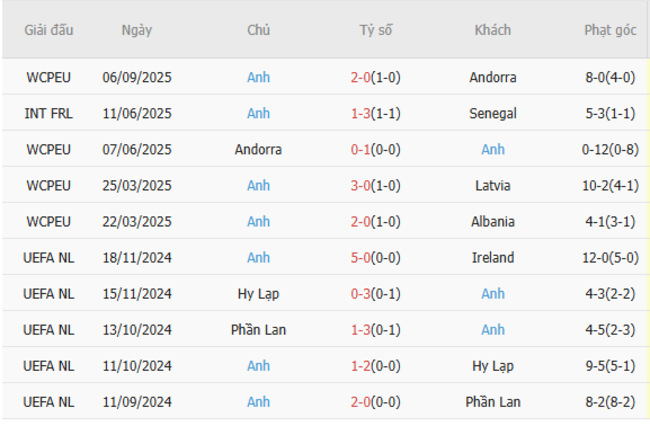Screen dimensions: 650x426
Task: Click the 'Tỷ số' column header
Action: 376,30
